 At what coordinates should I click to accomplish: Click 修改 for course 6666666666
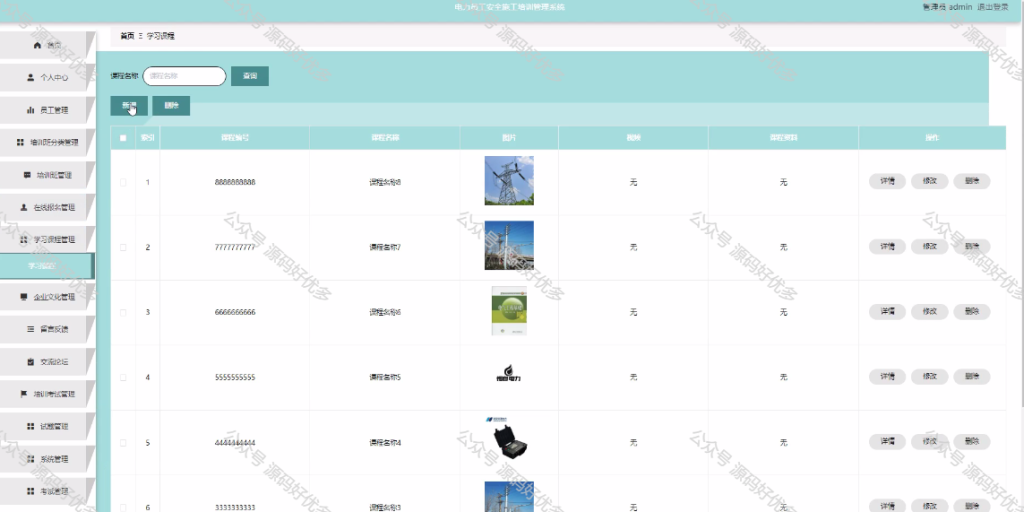(x=929, y=312)
